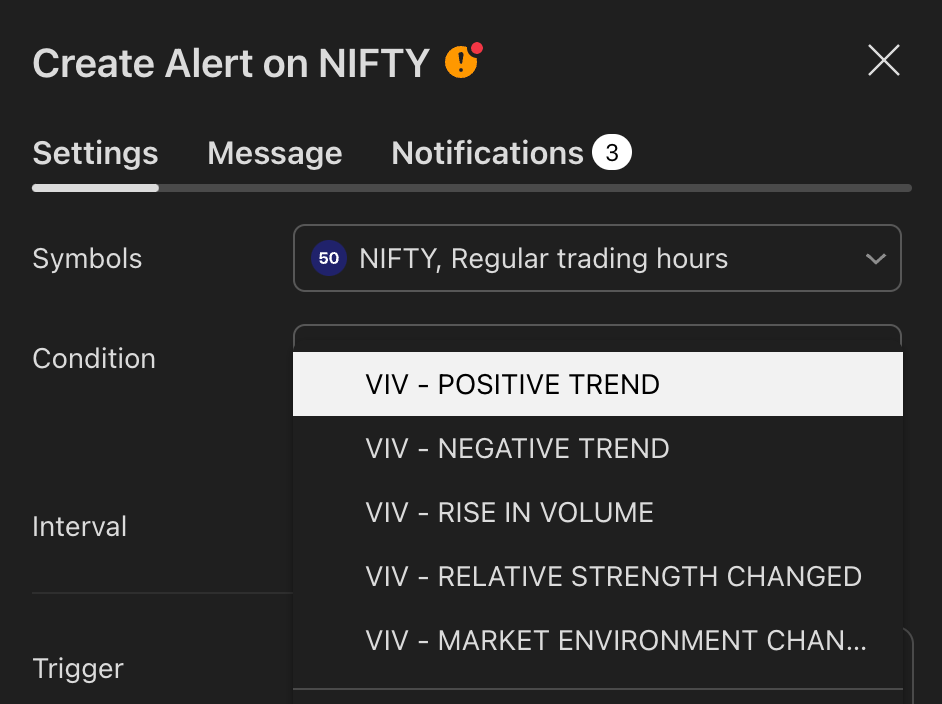The height and width of the screenshot is (704, 942).
Task: Close the Create Alert dialog
Action: pyautogui.click(x=884, y=61)
